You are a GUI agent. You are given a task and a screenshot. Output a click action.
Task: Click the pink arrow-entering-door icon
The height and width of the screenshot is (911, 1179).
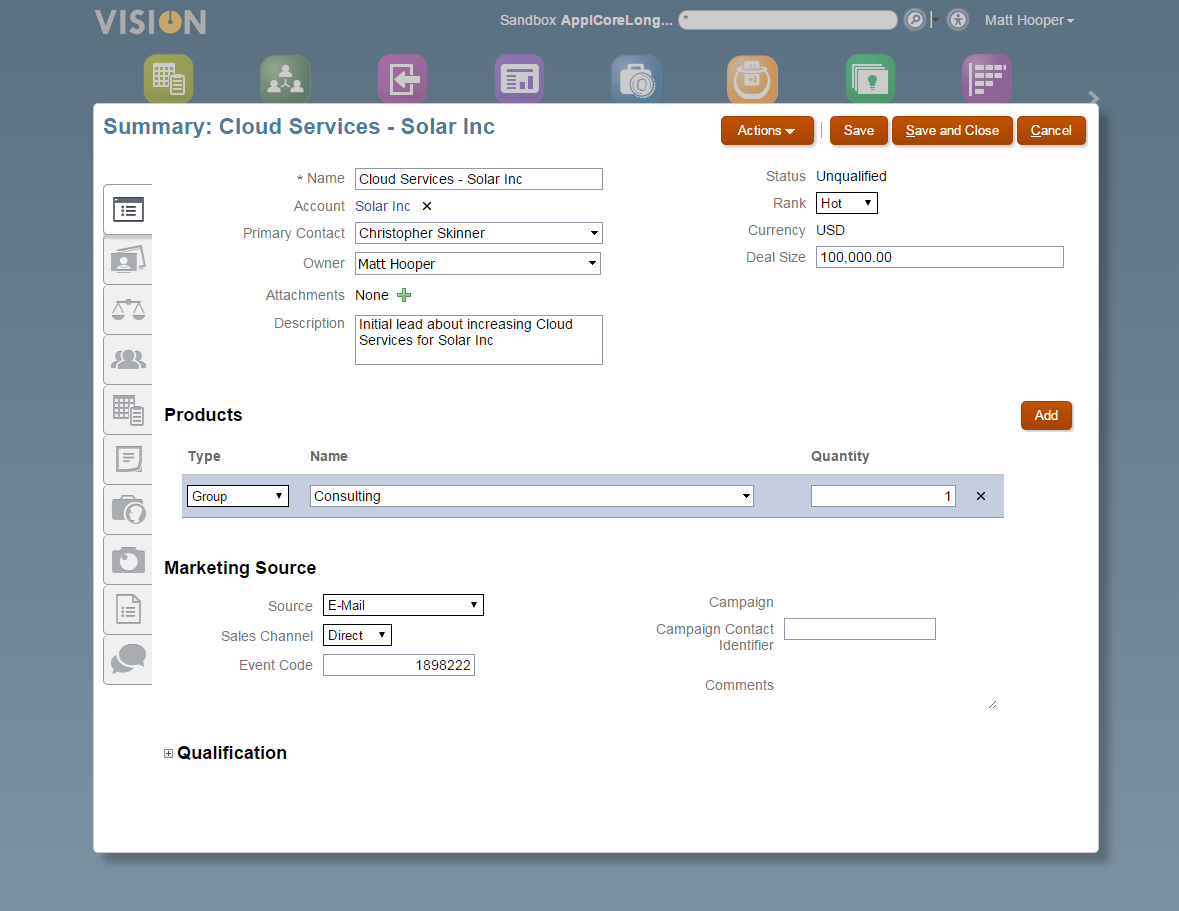403,78
